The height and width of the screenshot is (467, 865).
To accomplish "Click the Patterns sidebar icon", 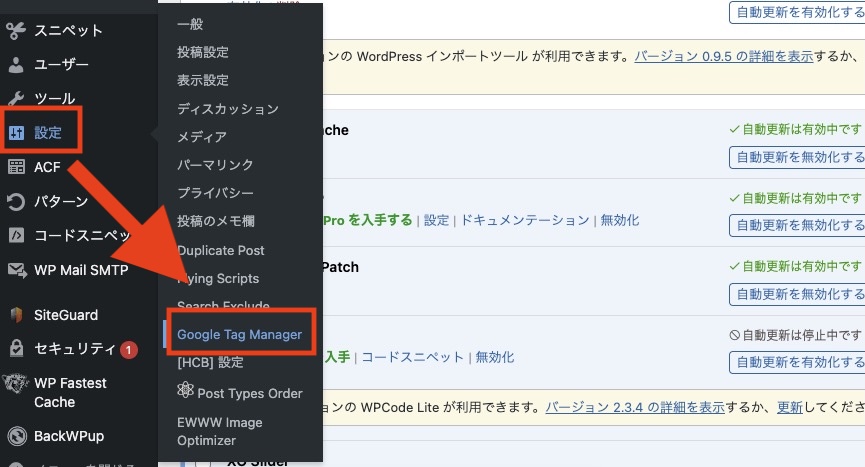I will [x=16, y=202].
